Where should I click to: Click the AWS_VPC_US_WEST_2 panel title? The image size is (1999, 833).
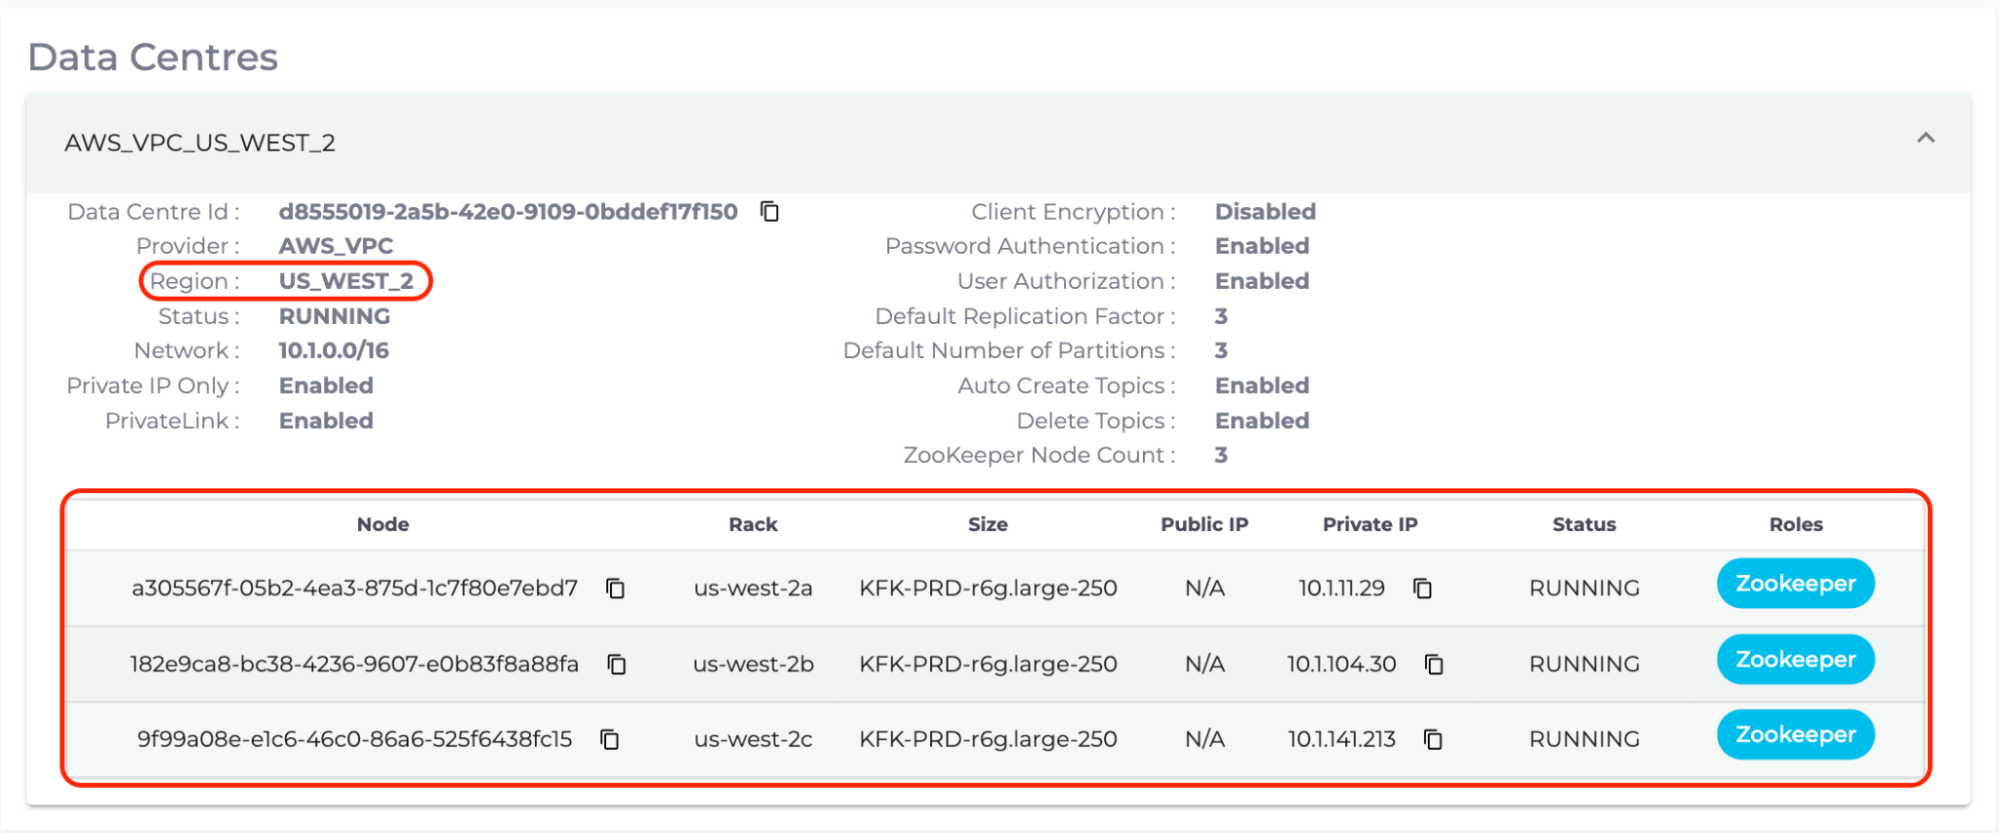[x=200, y=143]
